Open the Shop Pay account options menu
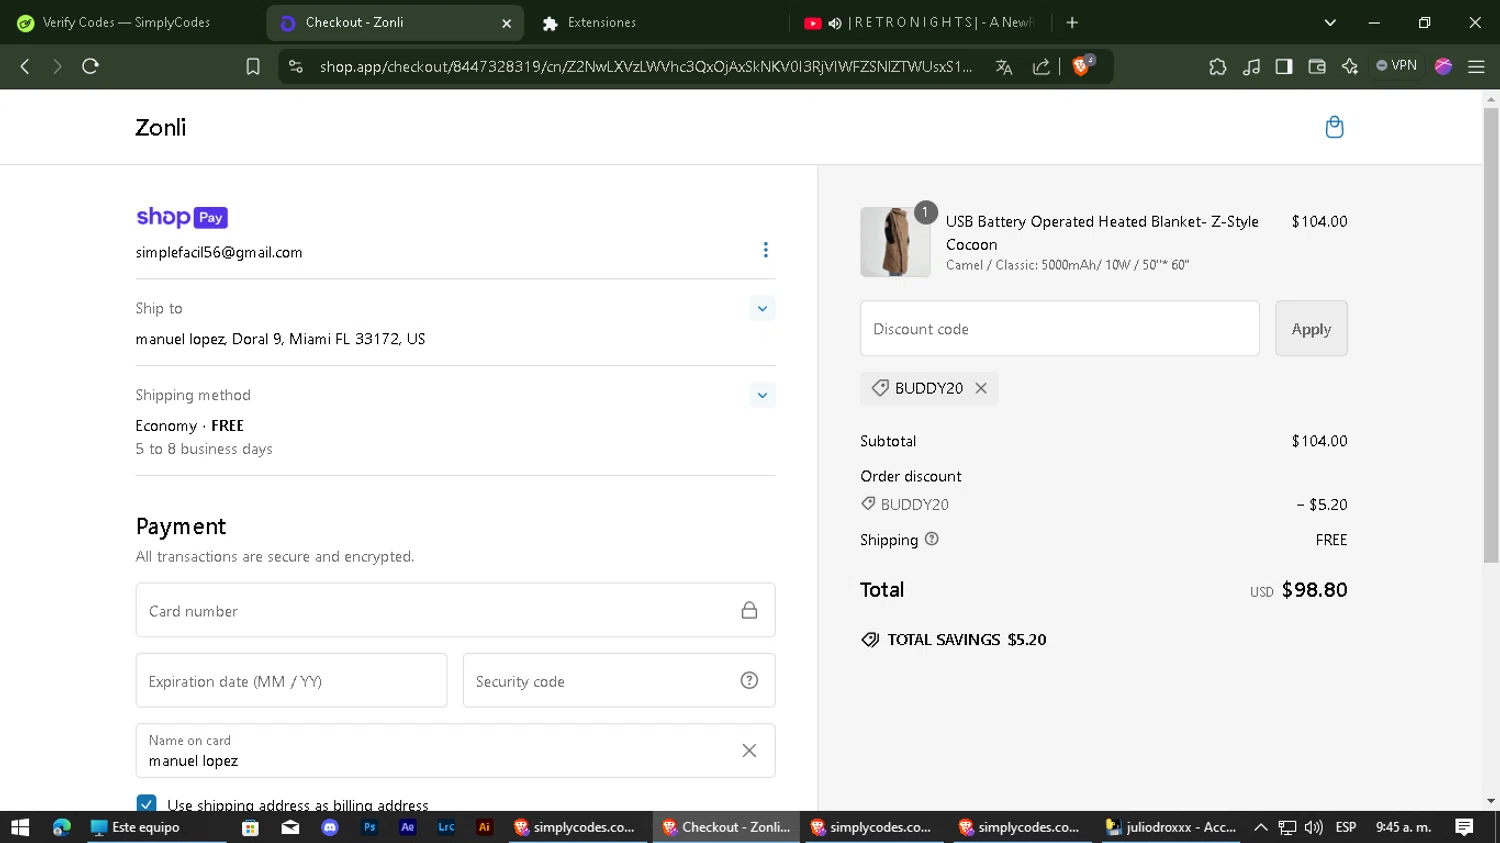 (766, 250)
